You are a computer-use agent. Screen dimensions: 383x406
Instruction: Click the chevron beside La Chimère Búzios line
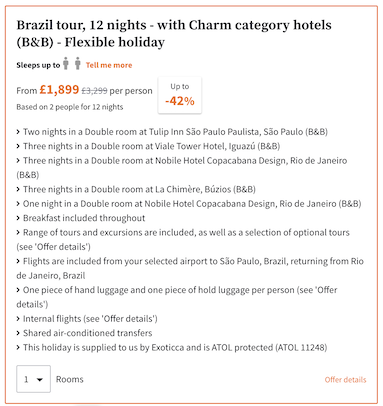coord(18,189)
